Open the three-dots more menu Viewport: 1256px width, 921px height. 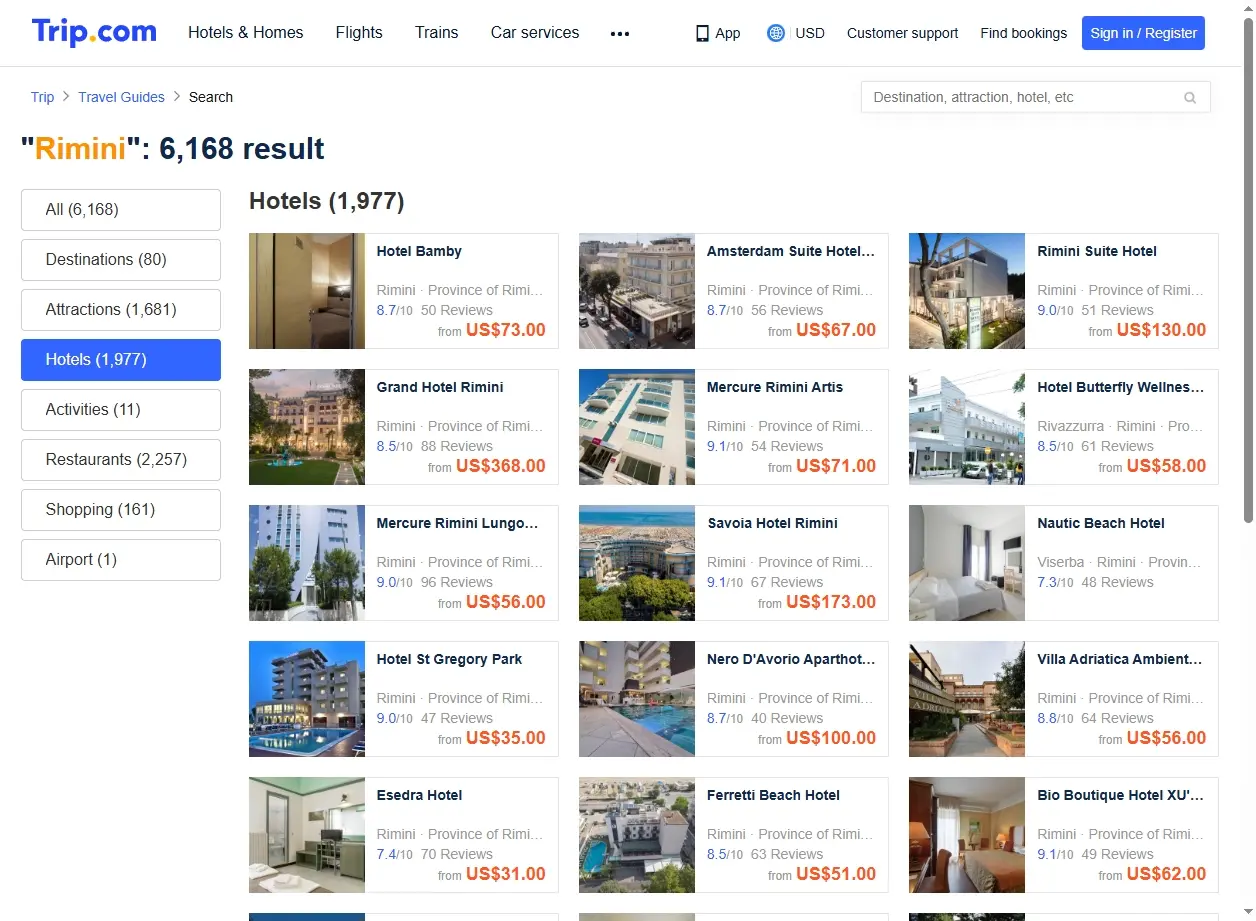coord(620,33)
